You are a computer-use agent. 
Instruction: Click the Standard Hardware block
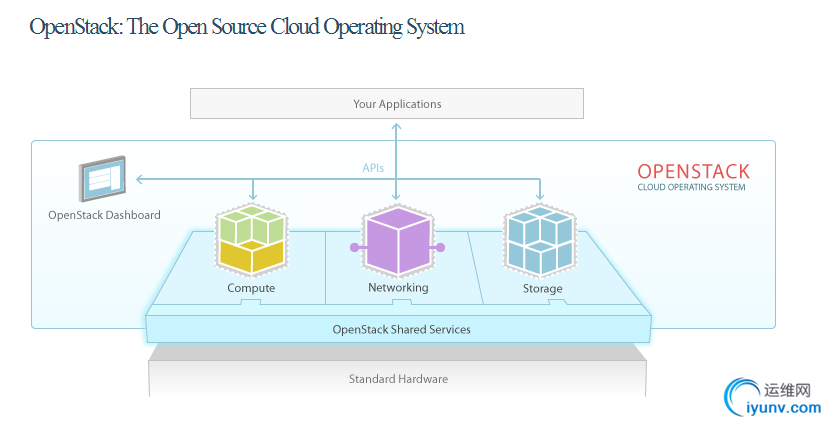tap(398, 371)
